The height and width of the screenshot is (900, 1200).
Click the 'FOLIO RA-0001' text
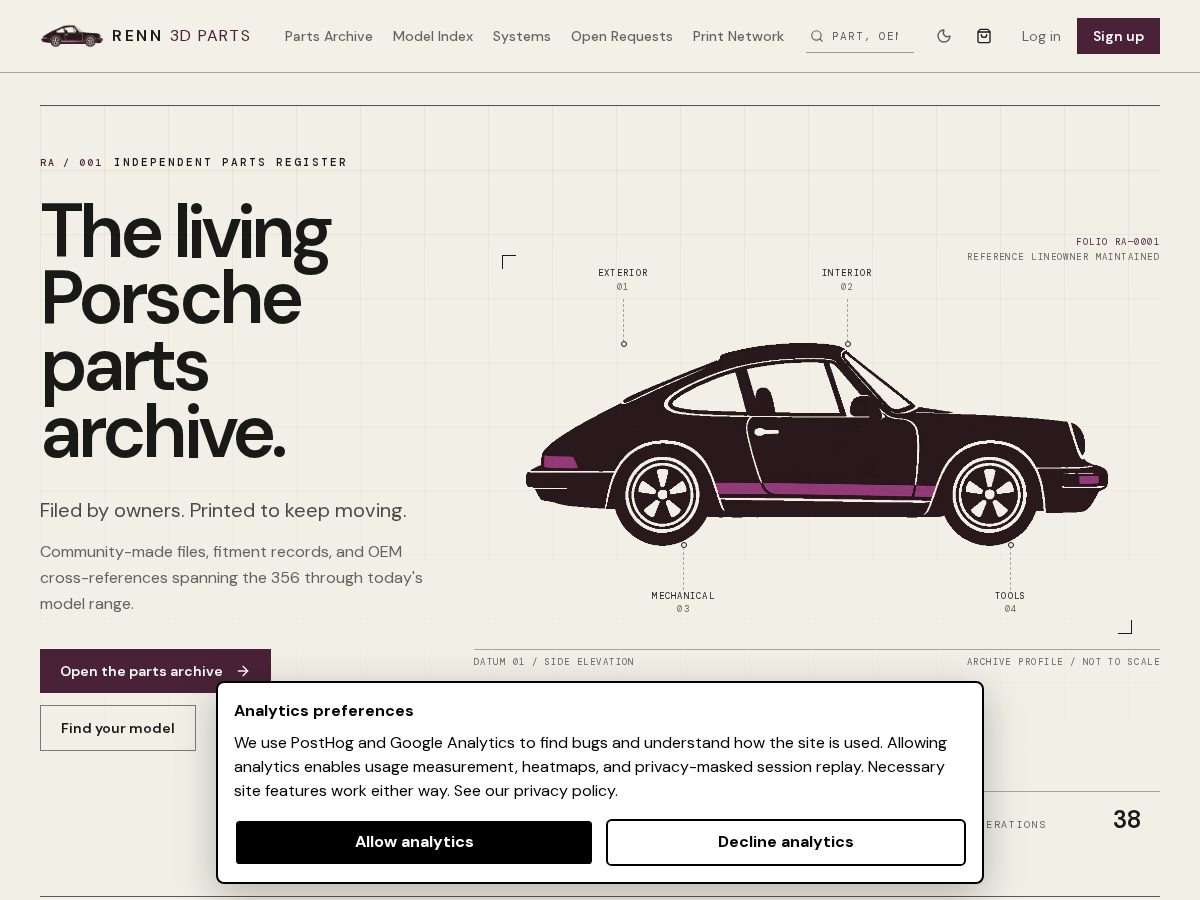tap(1118, 242)
